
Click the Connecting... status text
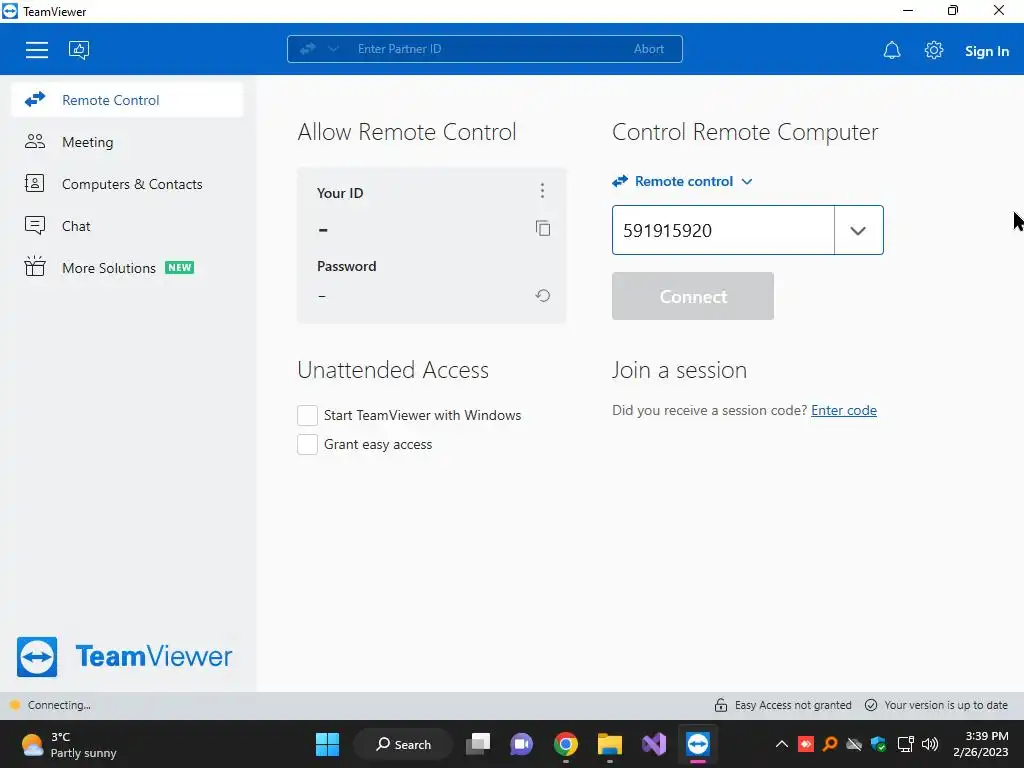59,705
